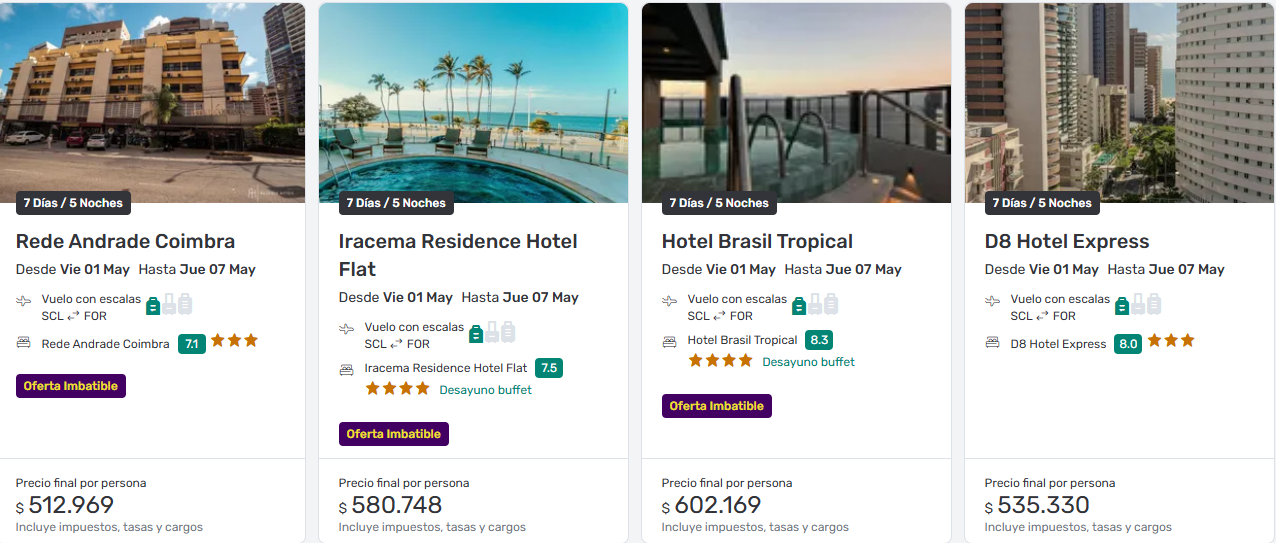Click the luggage icons on D8 Hotel Express card

click(1139, 304)
